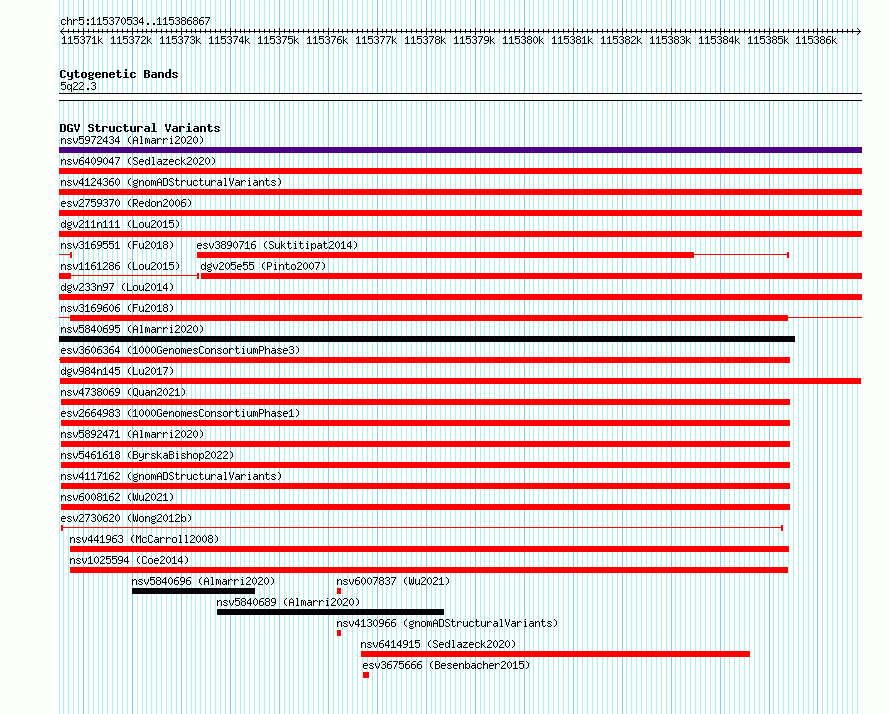
Task: Click the esv3675666 (Besenbacher2015) label
Action: (x=446, y=665)
